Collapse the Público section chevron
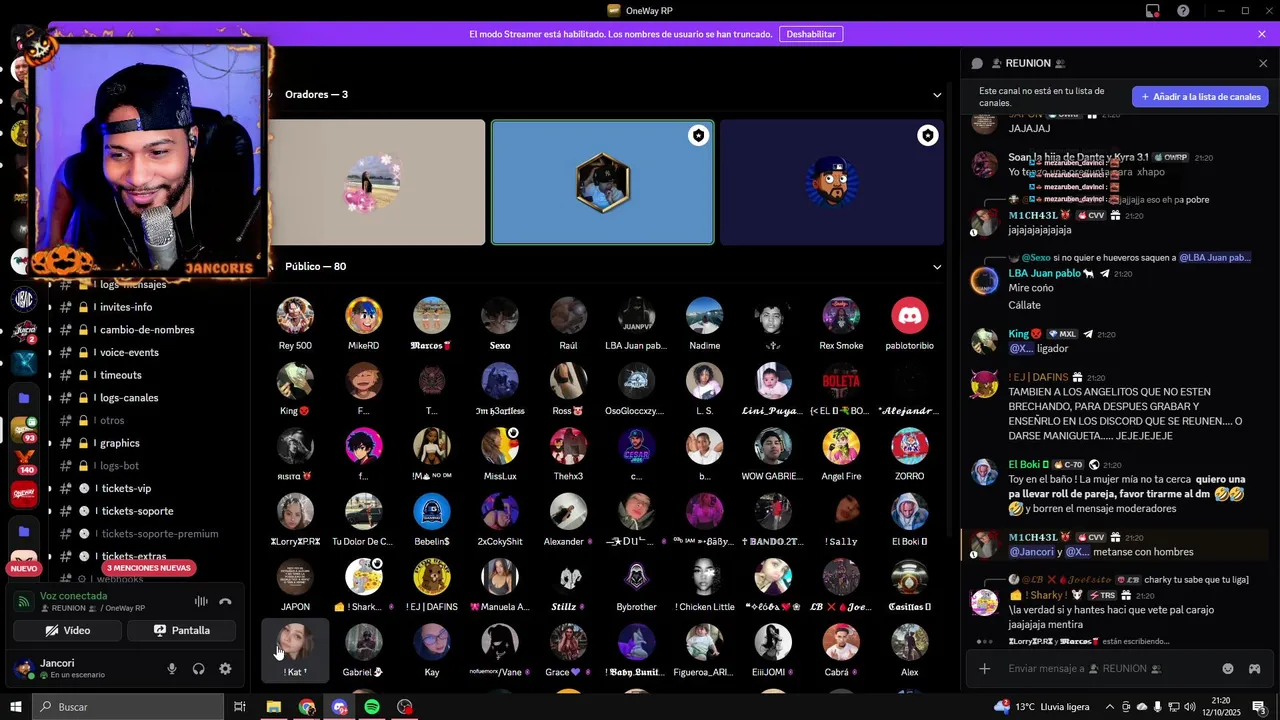1280x720 pixels. pos(937,267)
